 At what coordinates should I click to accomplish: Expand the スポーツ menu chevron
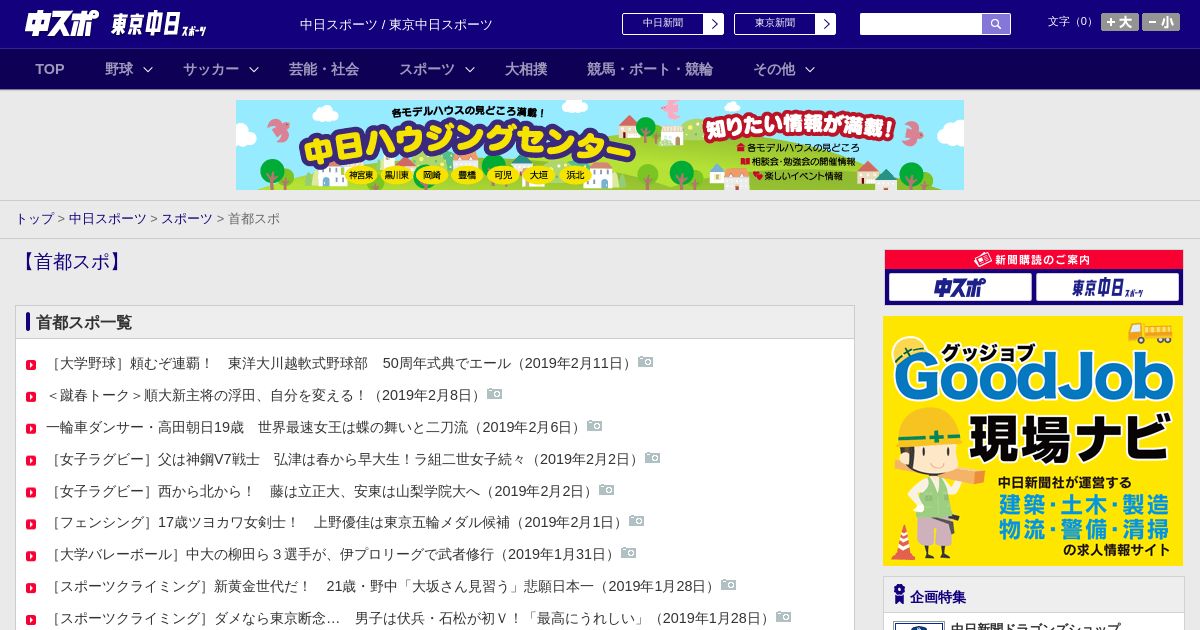(470, 69)
